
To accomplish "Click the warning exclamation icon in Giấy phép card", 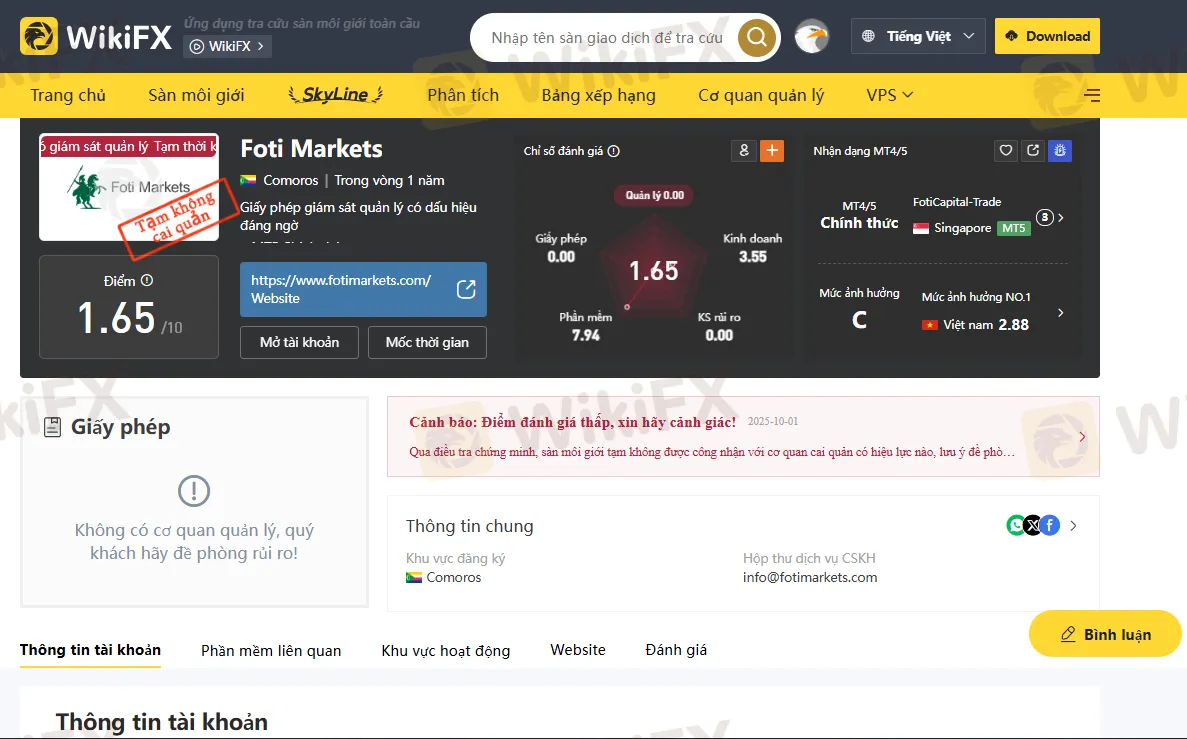I will [x=194, y=491].
